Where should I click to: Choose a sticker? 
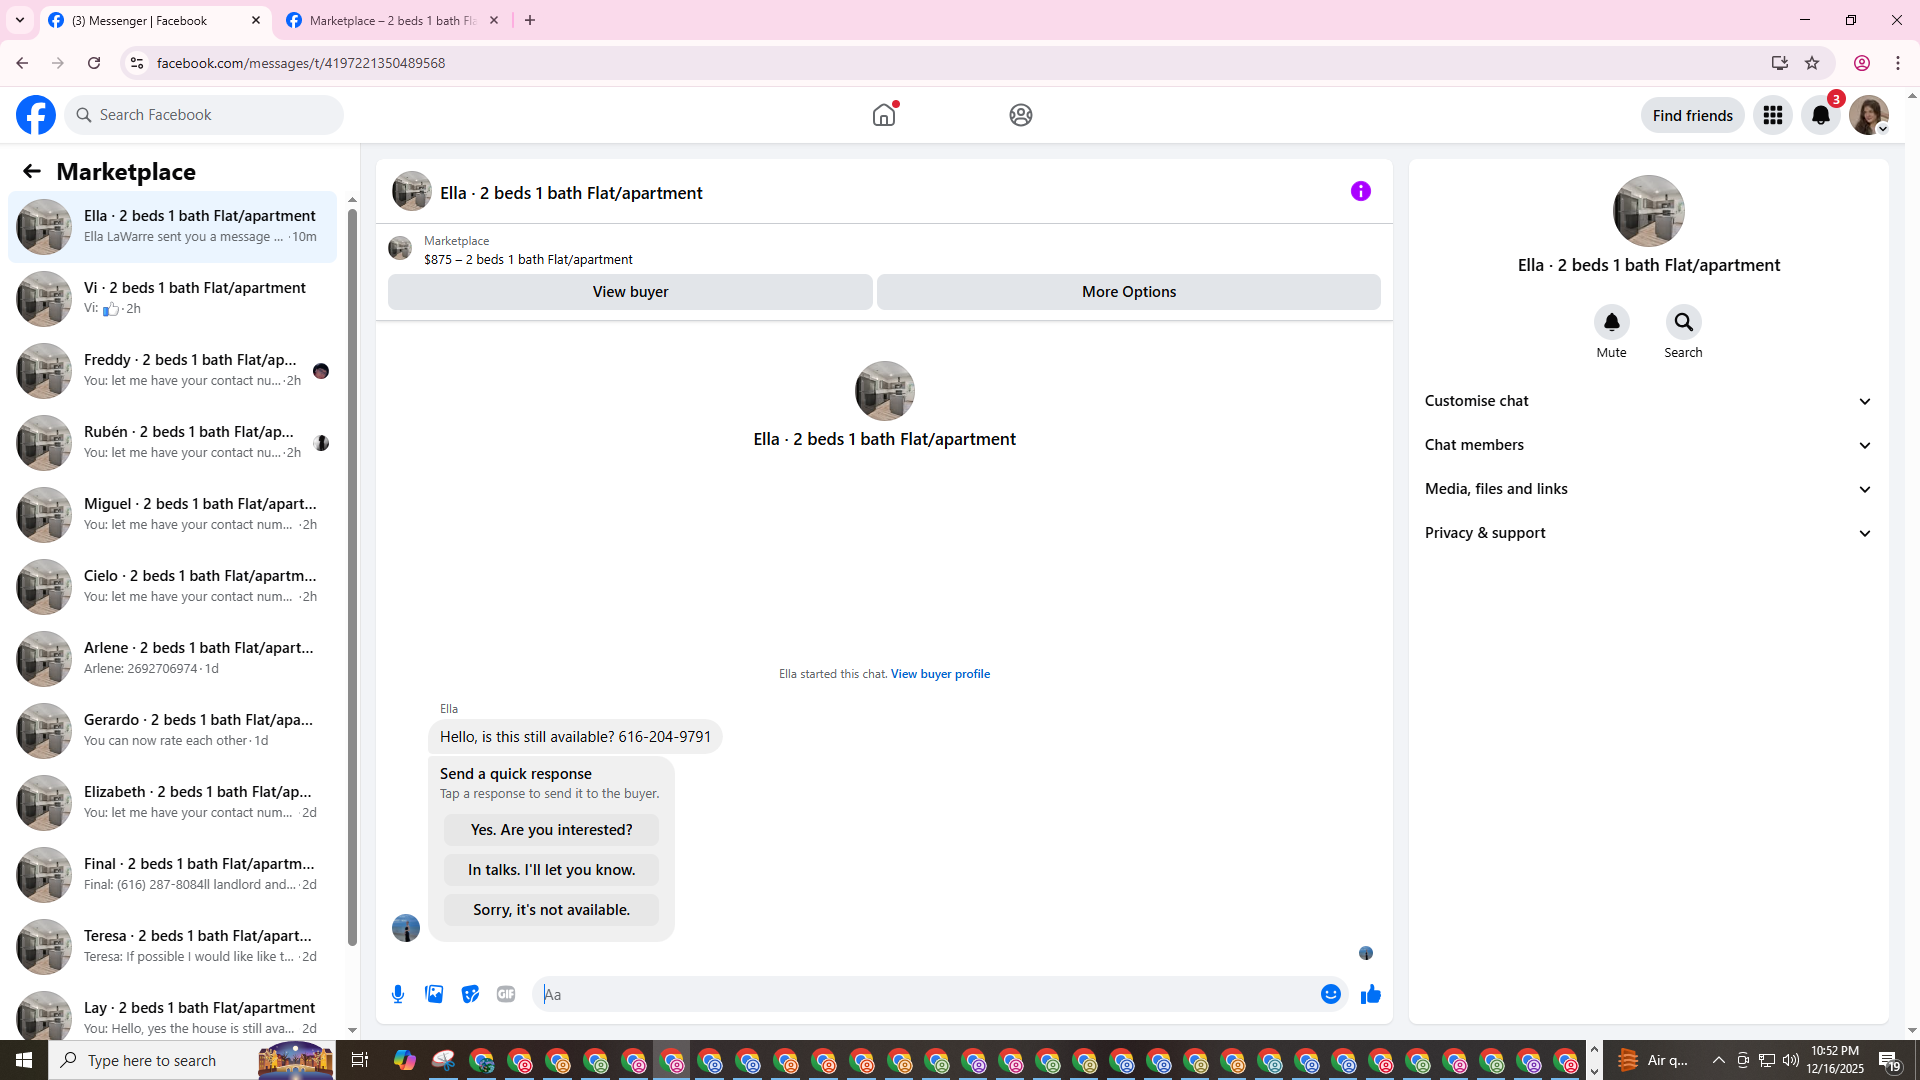tap(470, 994)
